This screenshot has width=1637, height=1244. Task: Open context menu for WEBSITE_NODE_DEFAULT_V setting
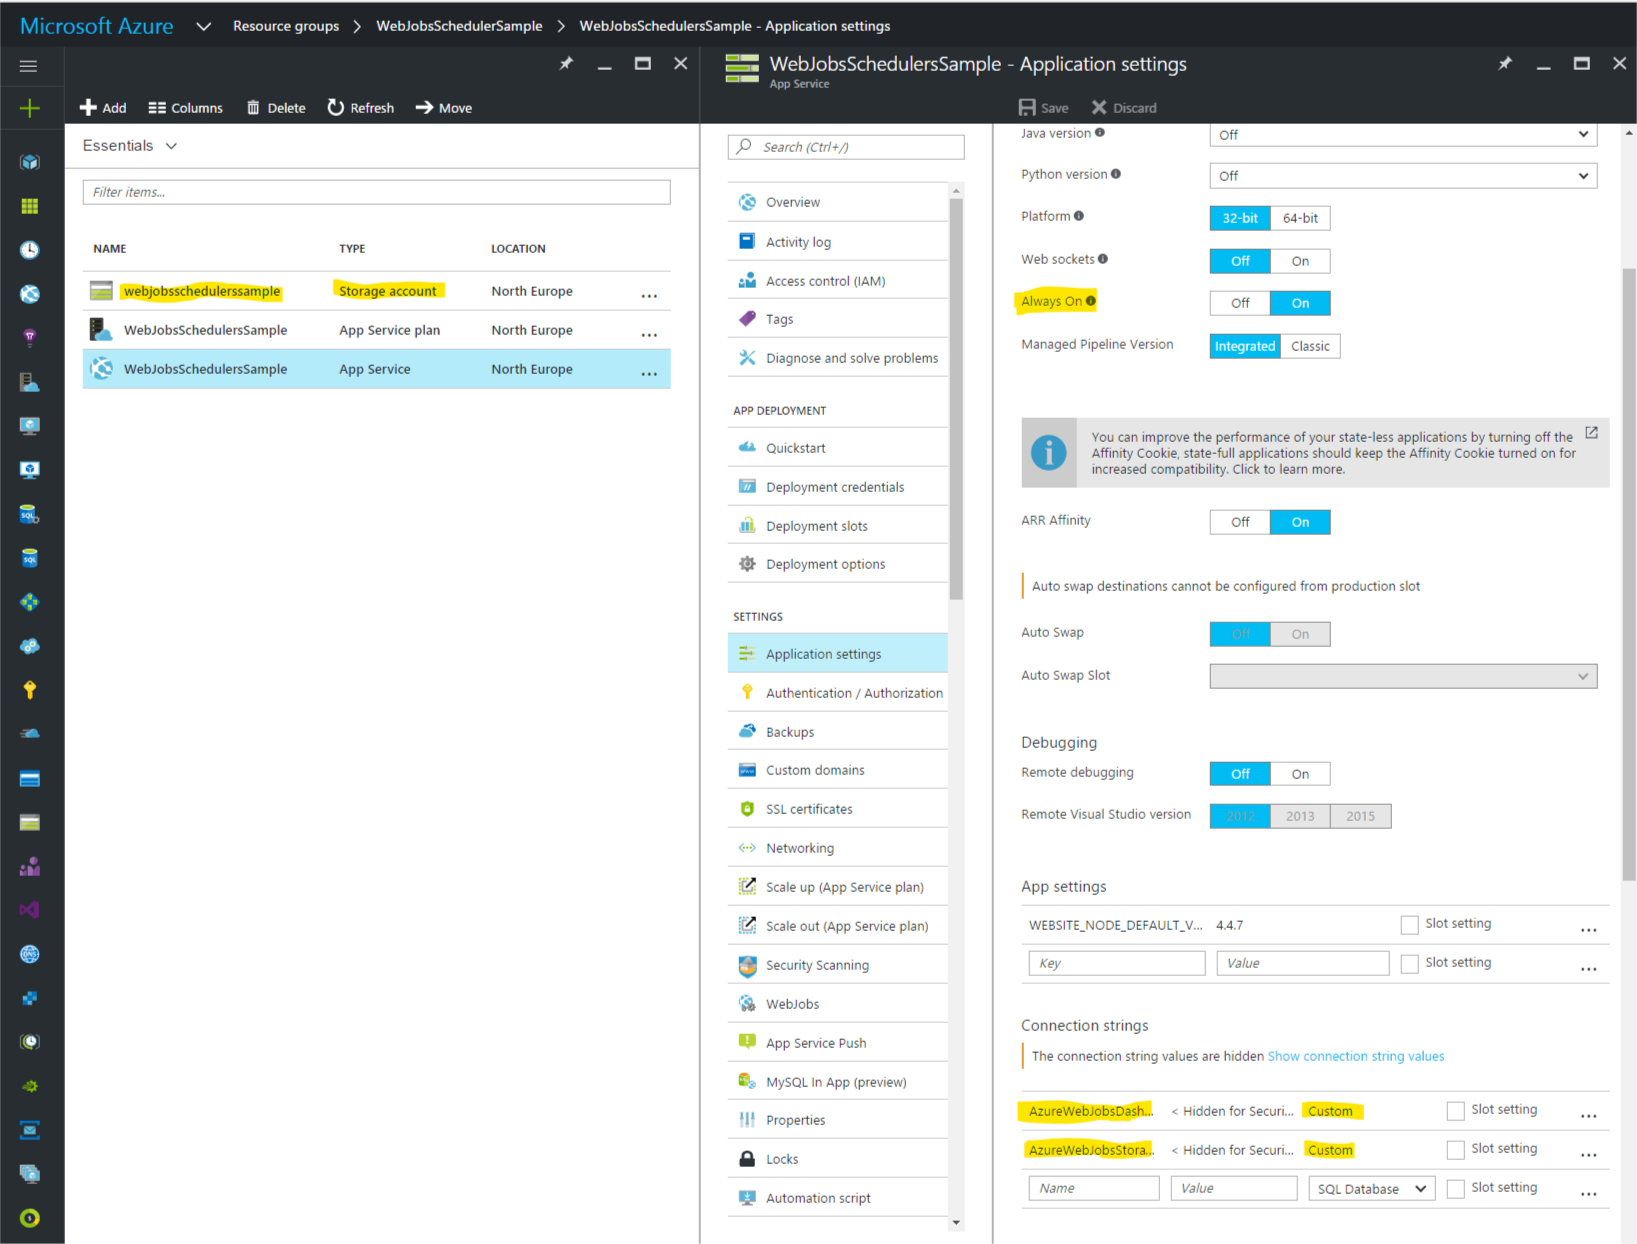click(1588, 929)
